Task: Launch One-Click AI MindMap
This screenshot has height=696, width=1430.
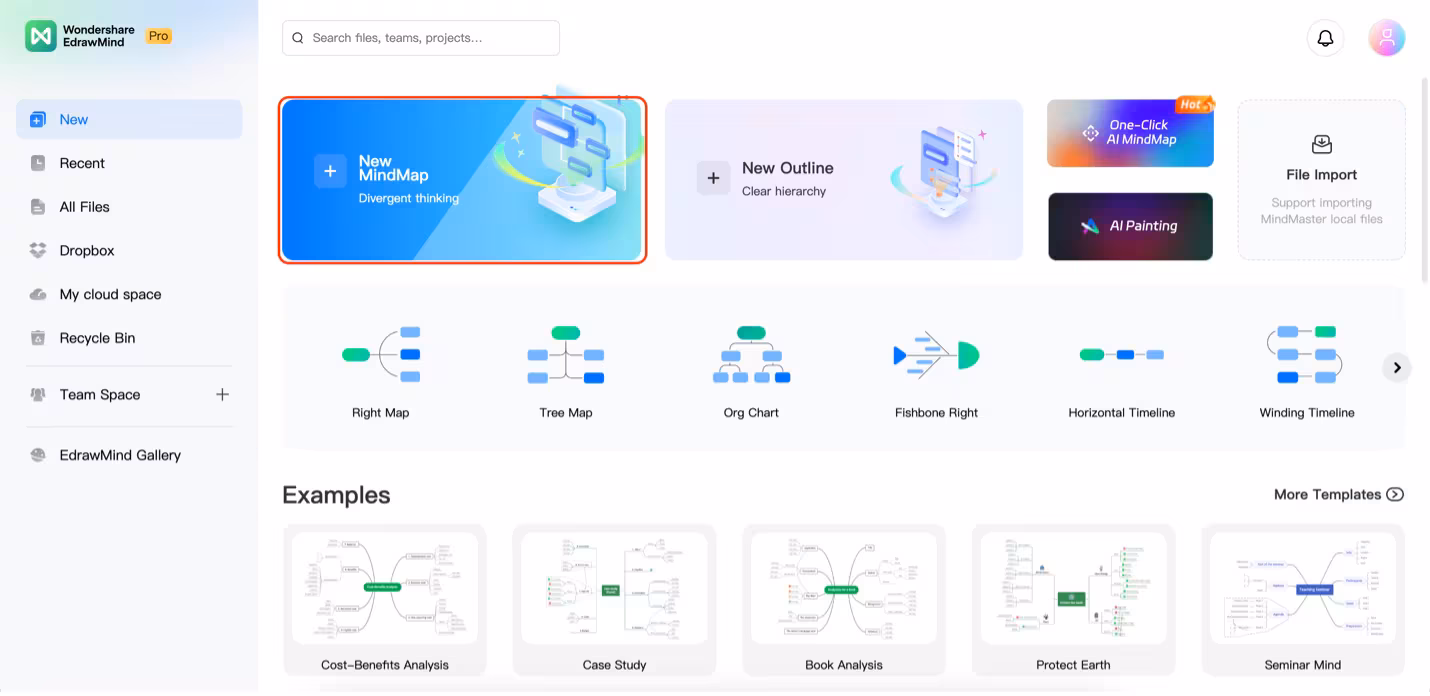Action: coord(1130,133)
